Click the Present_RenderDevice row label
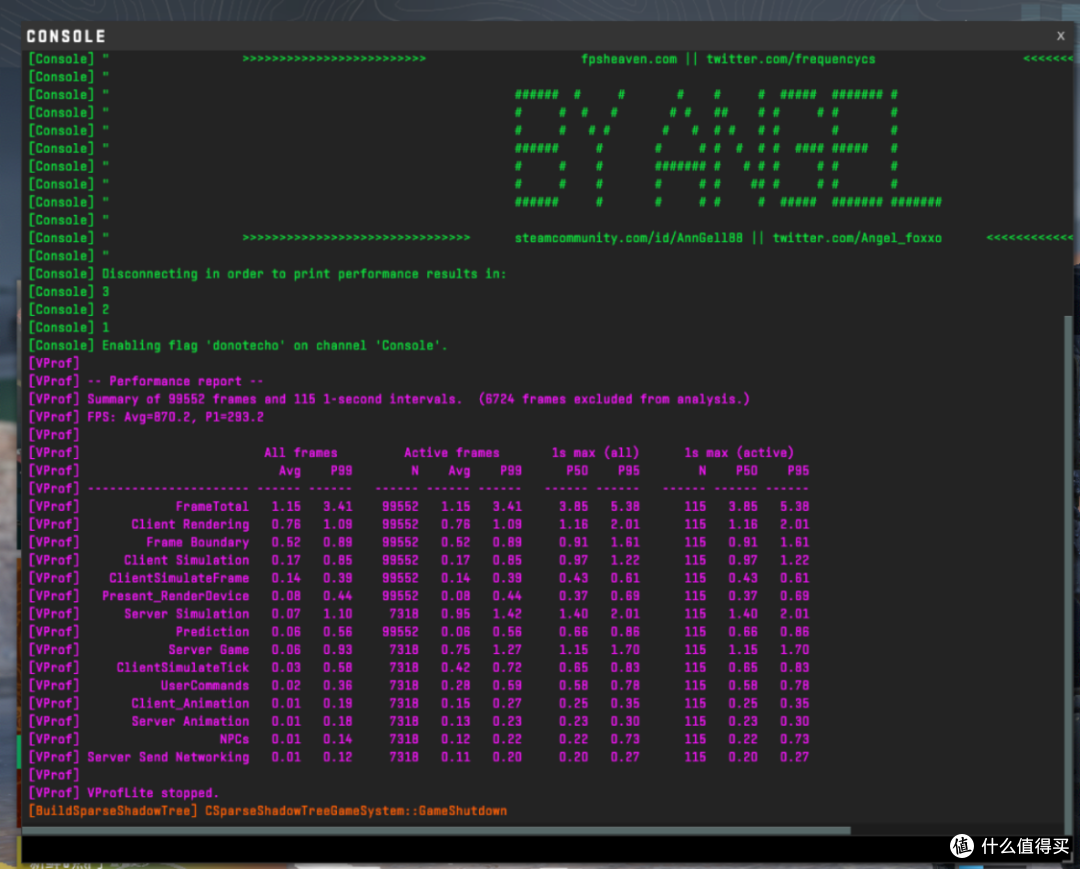The width and height of the screenshot is (1080, 869). 176,596
